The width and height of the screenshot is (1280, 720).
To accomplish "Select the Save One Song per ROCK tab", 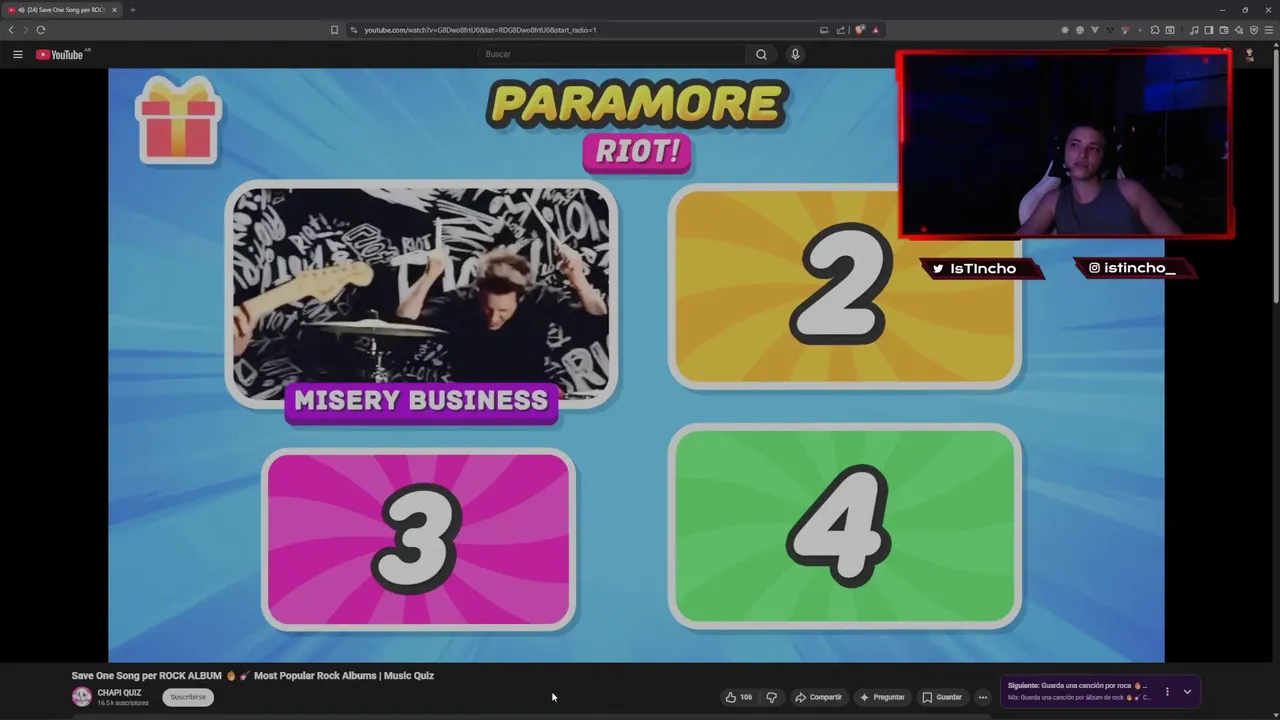I will coord(64,10).
